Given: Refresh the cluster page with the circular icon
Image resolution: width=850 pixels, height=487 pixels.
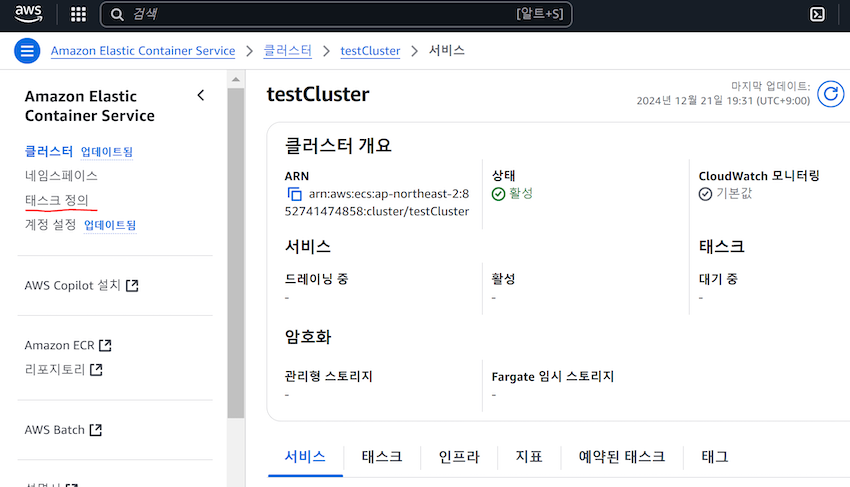Looking at the screenshot, I should pyautogui.click(x=830, y=94).
